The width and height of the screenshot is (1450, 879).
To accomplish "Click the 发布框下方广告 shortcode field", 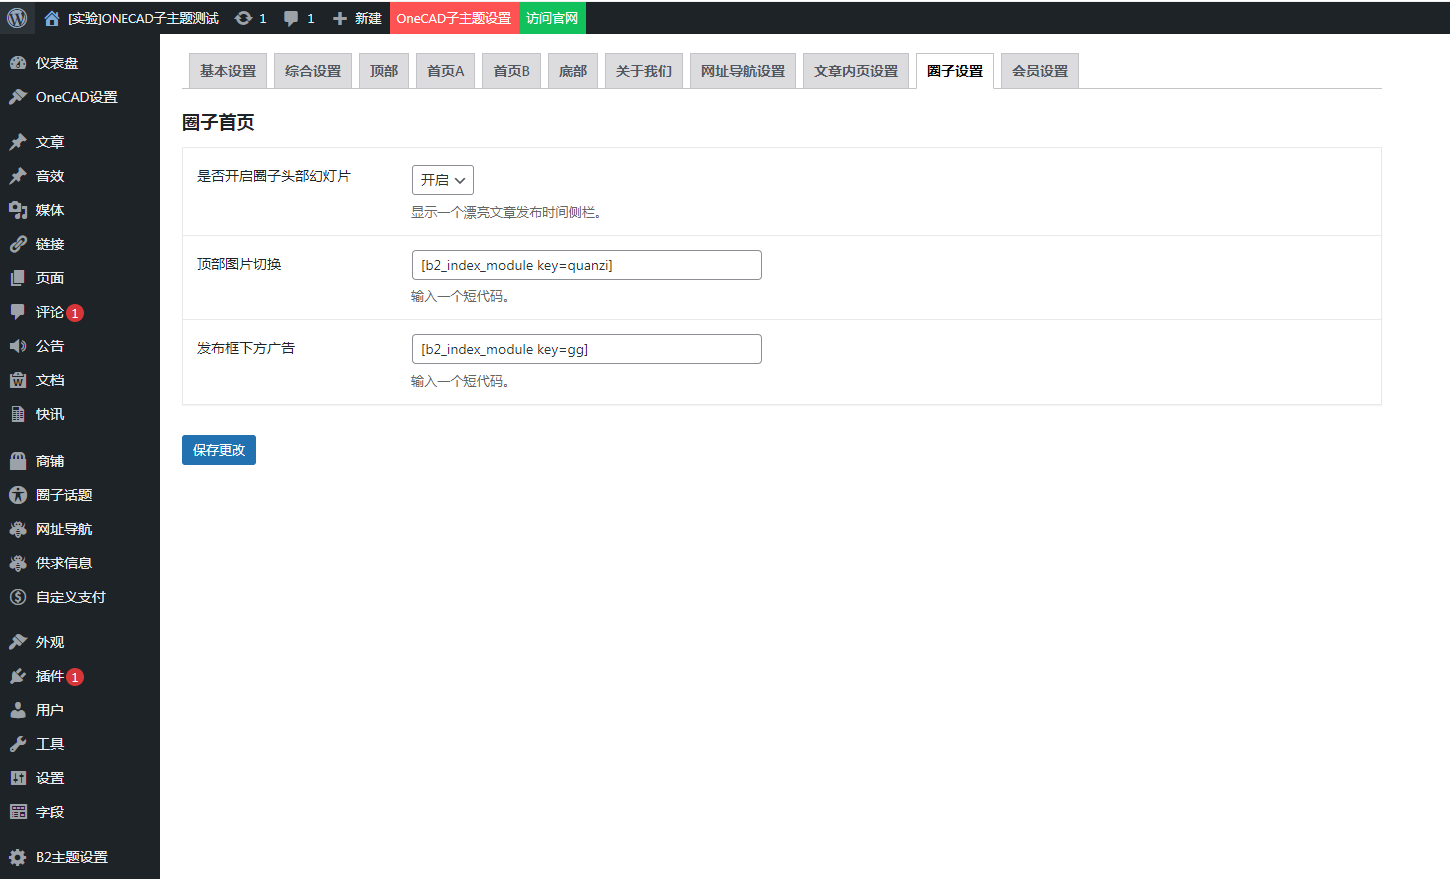I will (x=587, y=349).
